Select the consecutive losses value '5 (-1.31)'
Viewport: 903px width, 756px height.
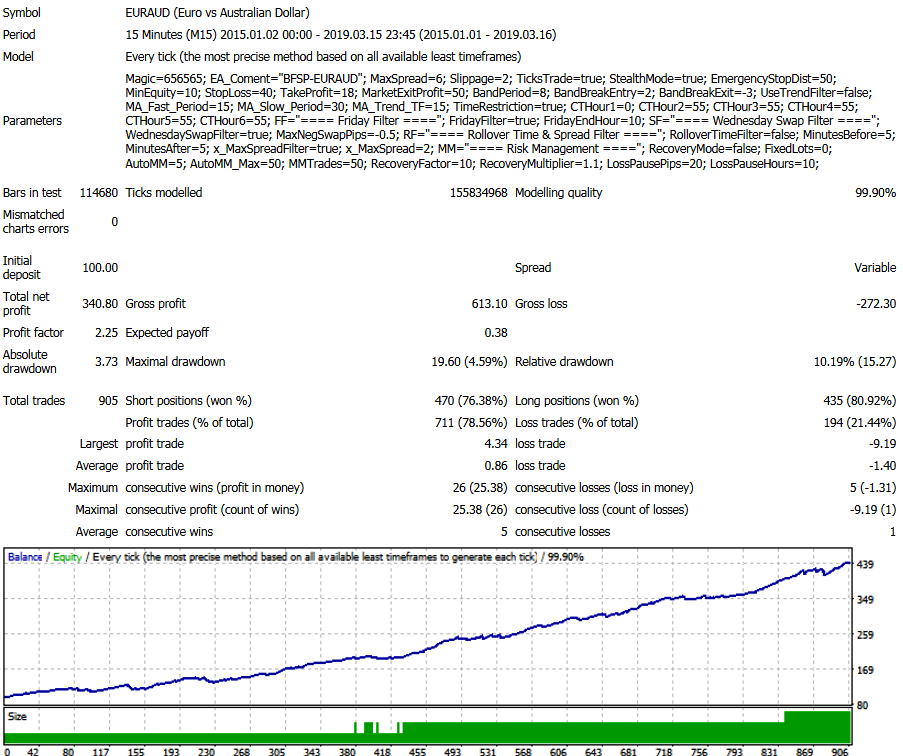click(873, 488)
